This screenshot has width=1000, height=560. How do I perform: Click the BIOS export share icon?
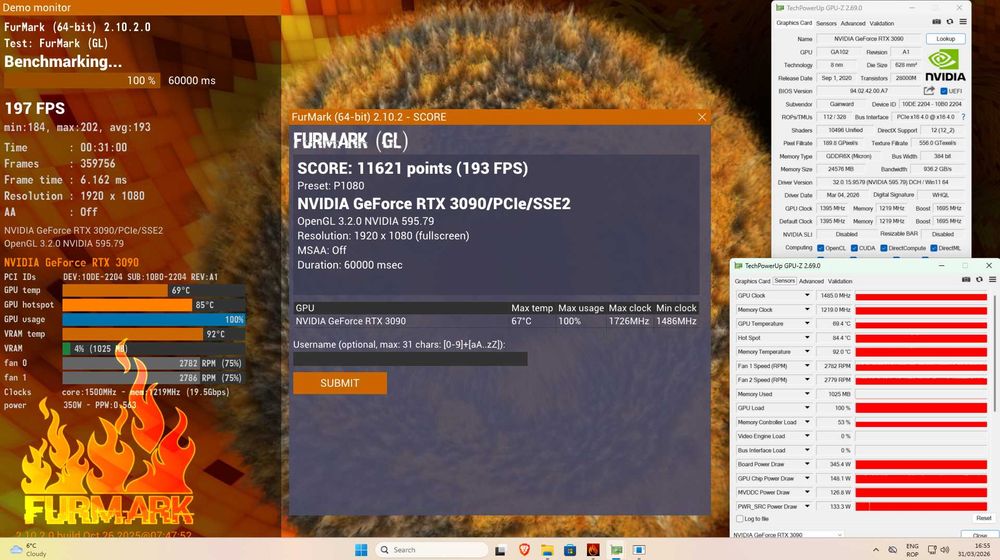[x=929, y=91]
